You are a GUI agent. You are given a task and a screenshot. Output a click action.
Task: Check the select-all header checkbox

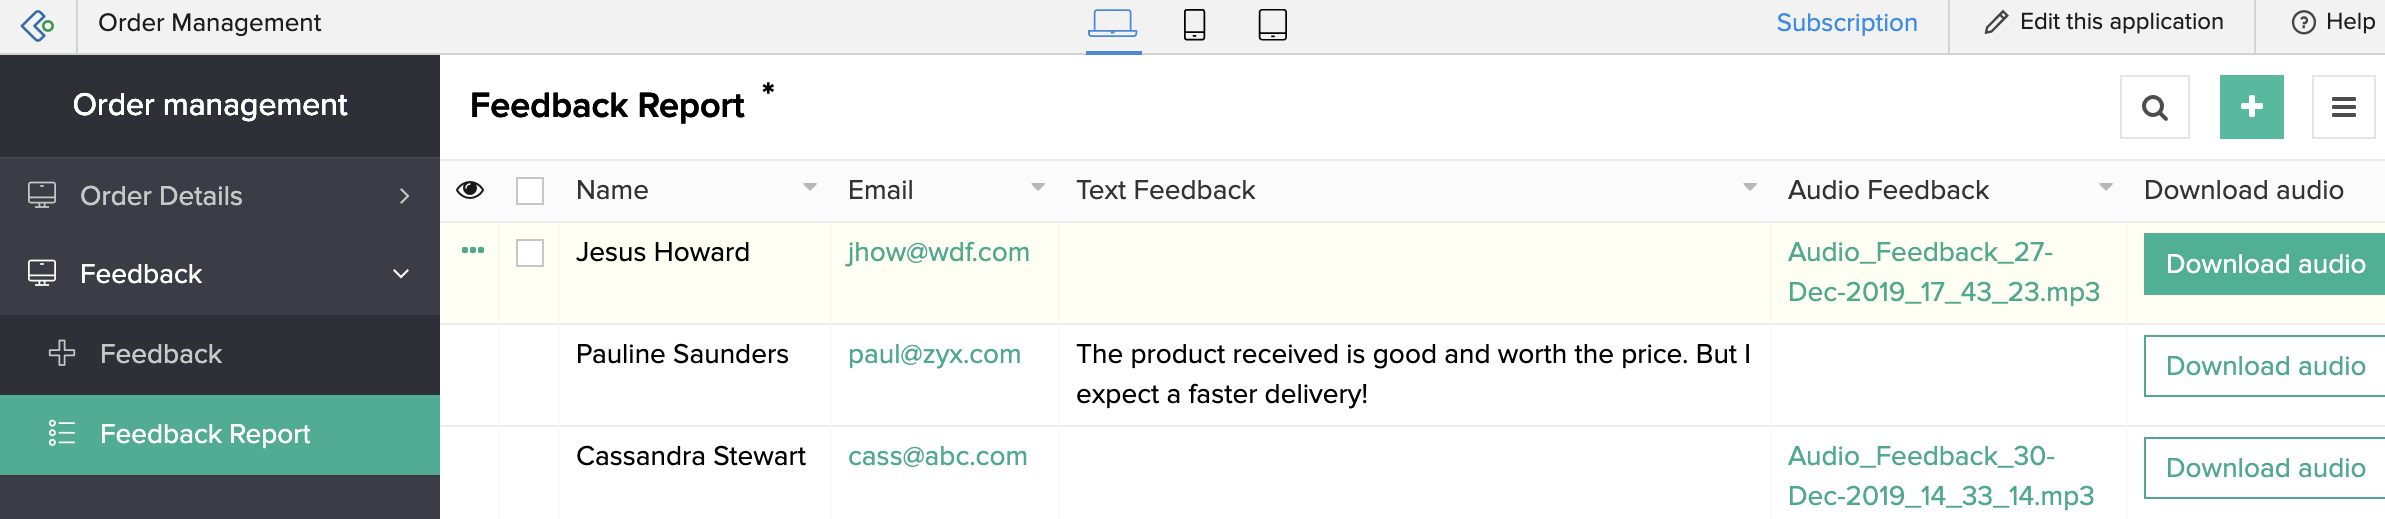pos(530,191)
